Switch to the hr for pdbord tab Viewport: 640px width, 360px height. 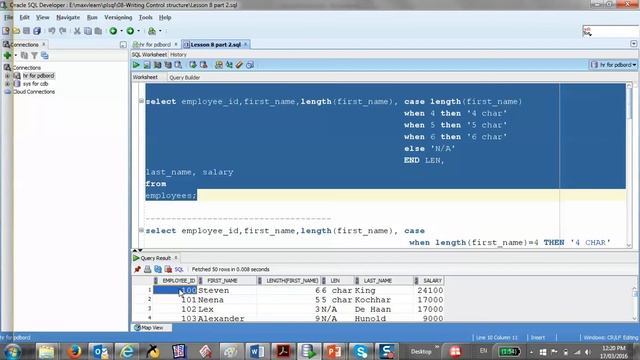click(x=155, y=44)
